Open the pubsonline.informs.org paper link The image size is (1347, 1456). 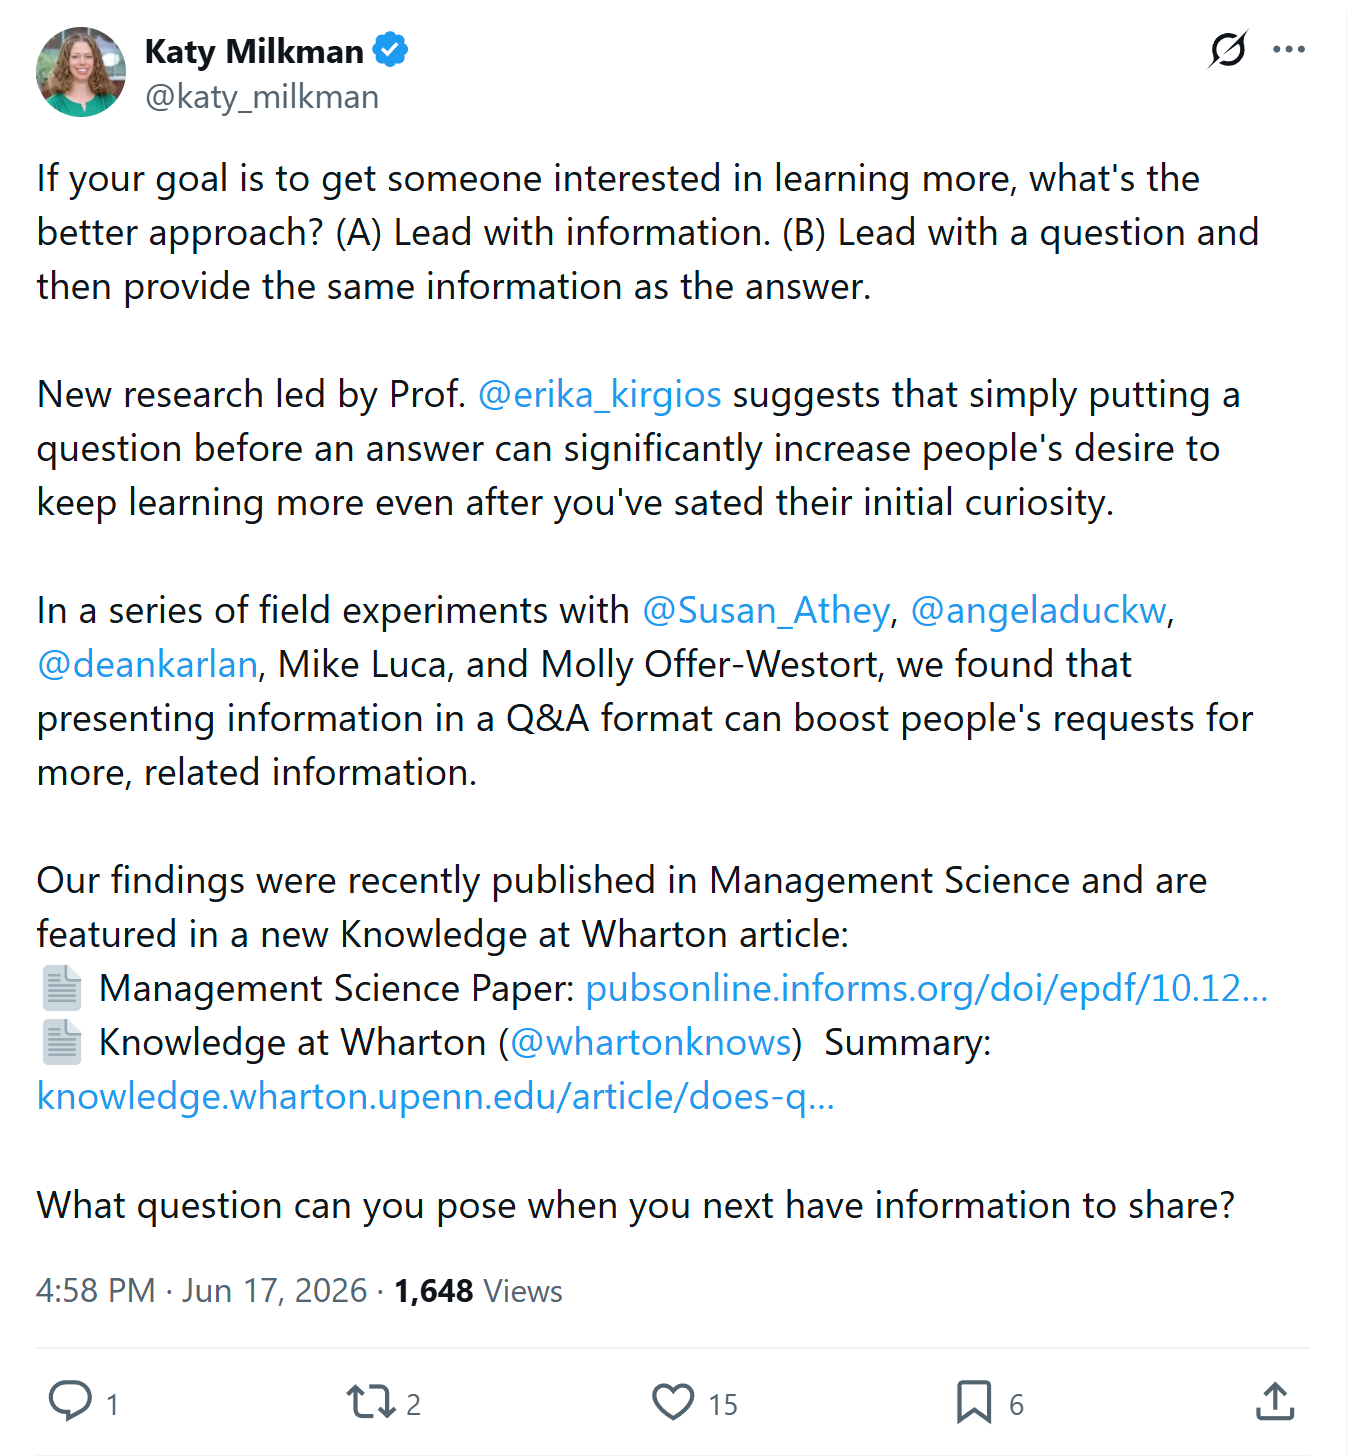[x=926, y=988]
